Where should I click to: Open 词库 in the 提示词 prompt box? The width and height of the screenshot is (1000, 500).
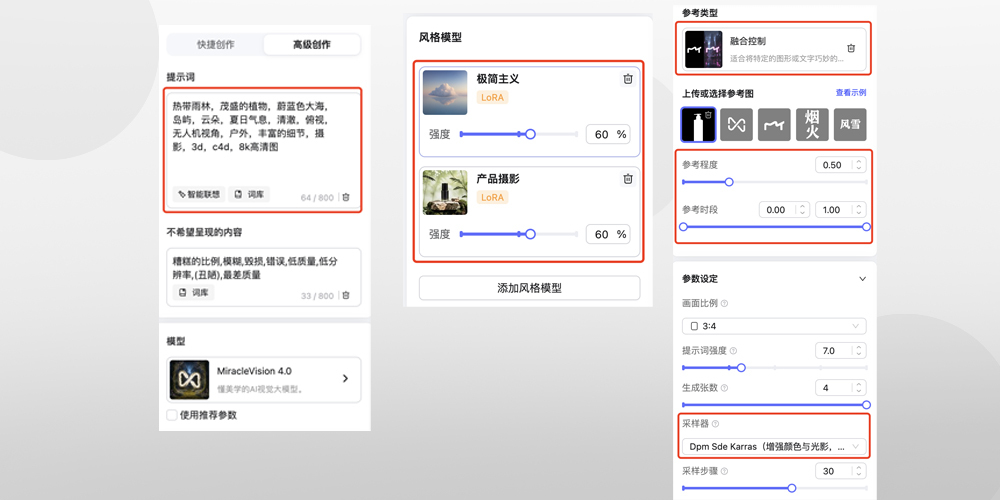coord(249,195)
